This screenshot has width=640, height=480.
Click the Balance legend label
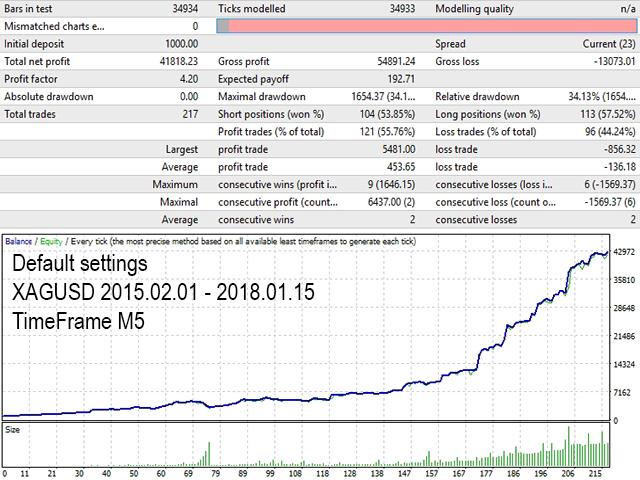19,241
